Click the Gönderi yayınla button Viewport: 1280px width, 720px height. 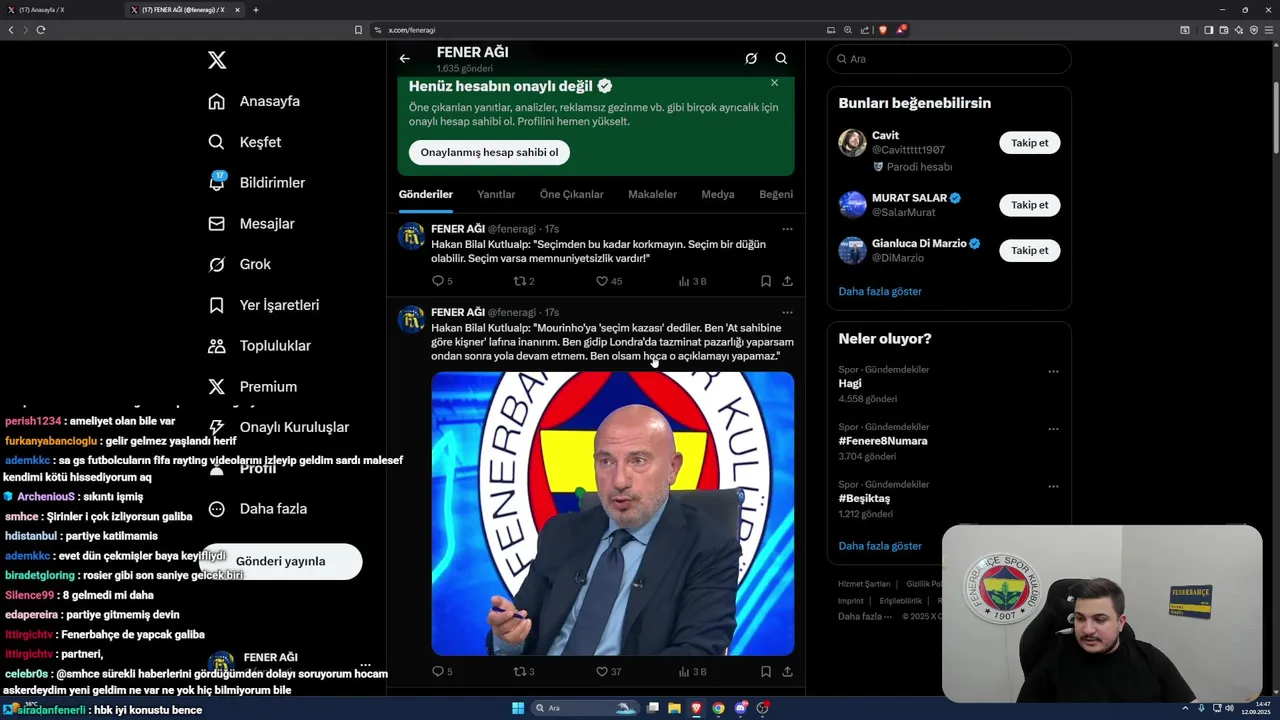(x=281, y=561)
